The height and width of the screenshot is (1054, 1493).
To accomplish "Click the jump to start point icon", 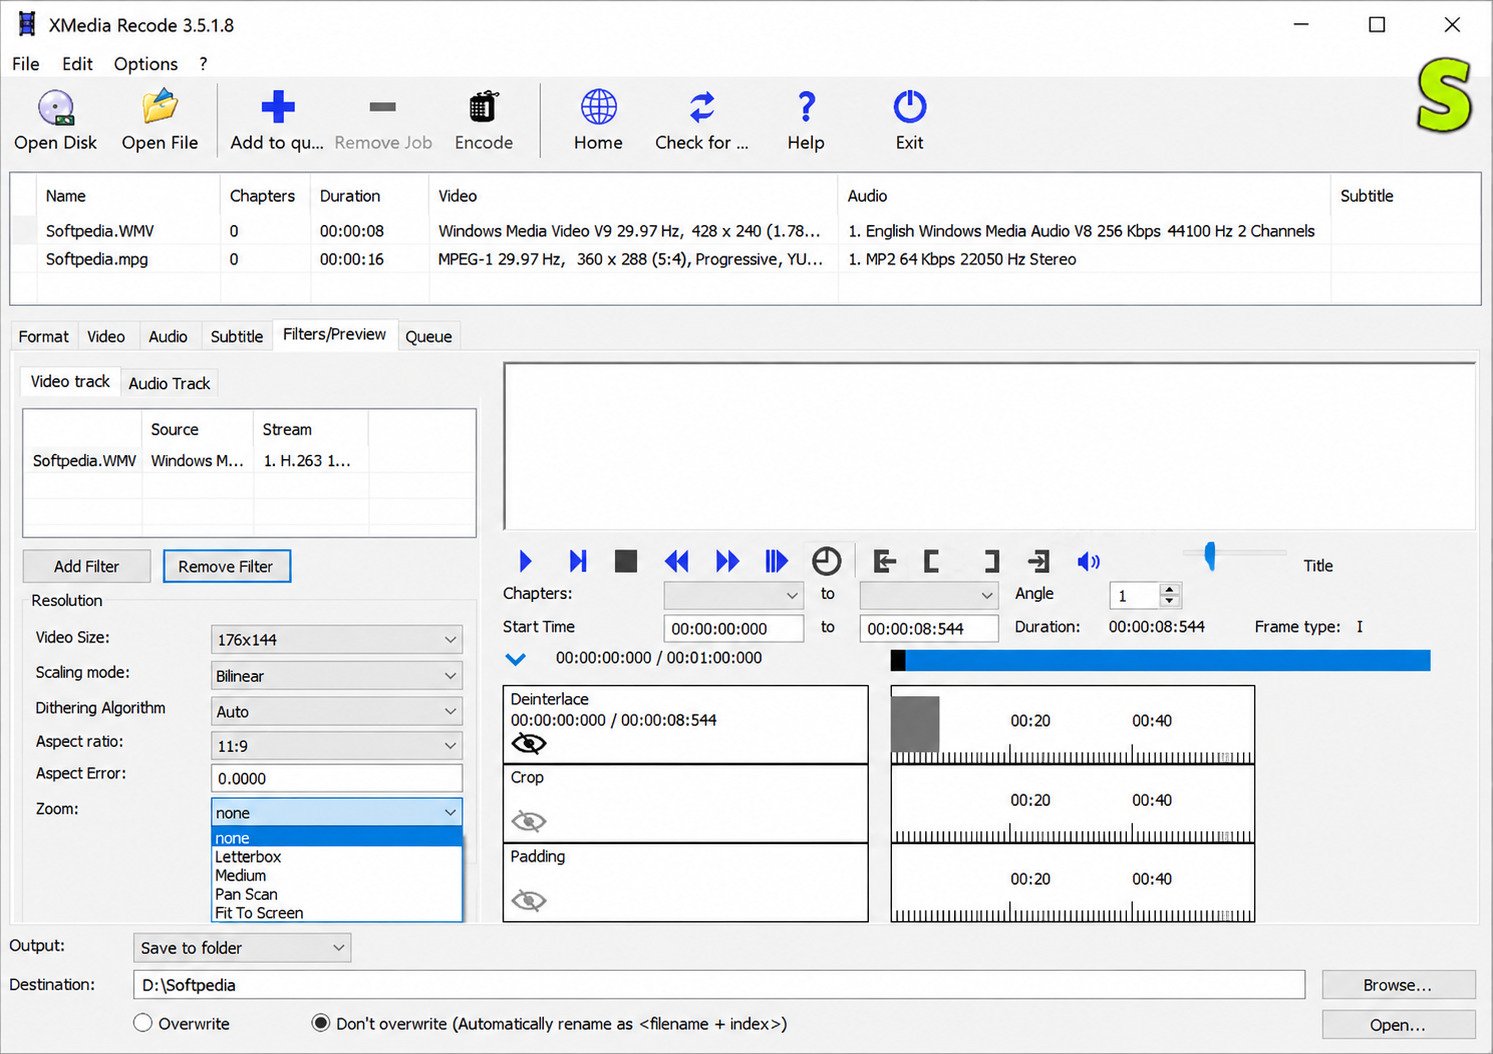I will point(884,561).
